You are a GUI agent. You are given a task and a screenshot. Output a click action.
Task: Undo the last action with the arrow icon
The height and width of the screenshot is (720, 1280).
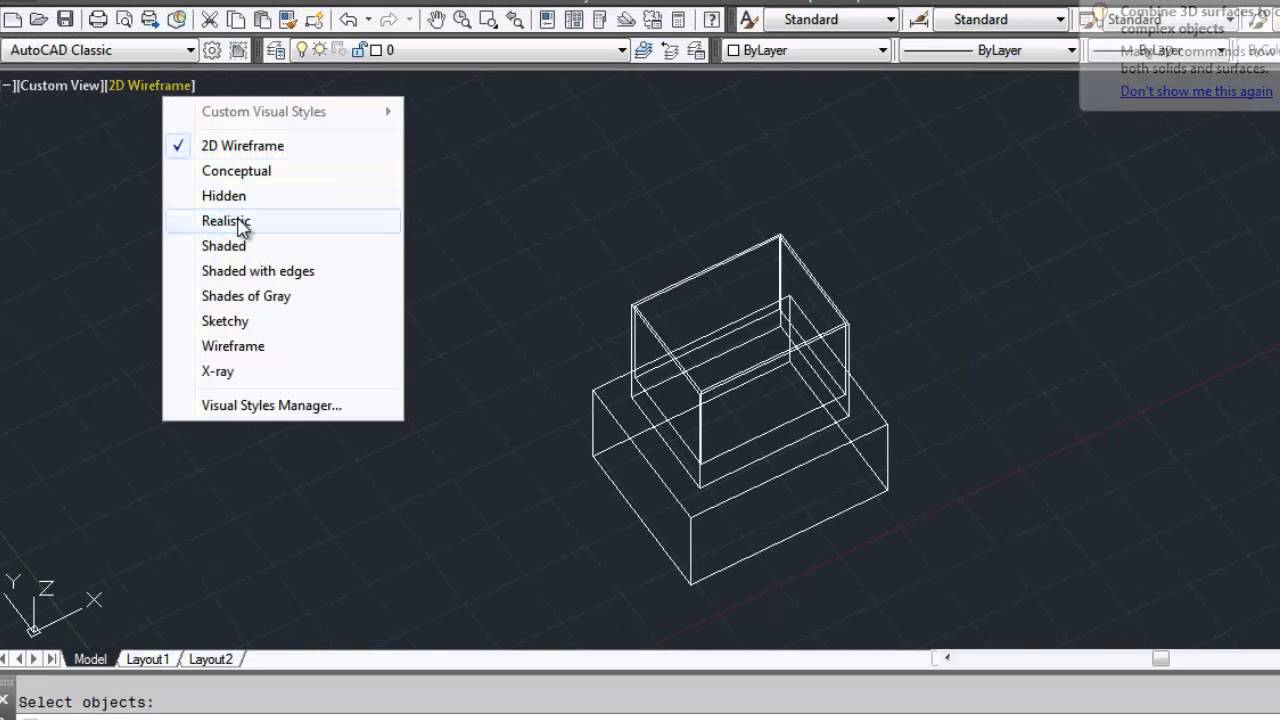click(x=348, y=19)
